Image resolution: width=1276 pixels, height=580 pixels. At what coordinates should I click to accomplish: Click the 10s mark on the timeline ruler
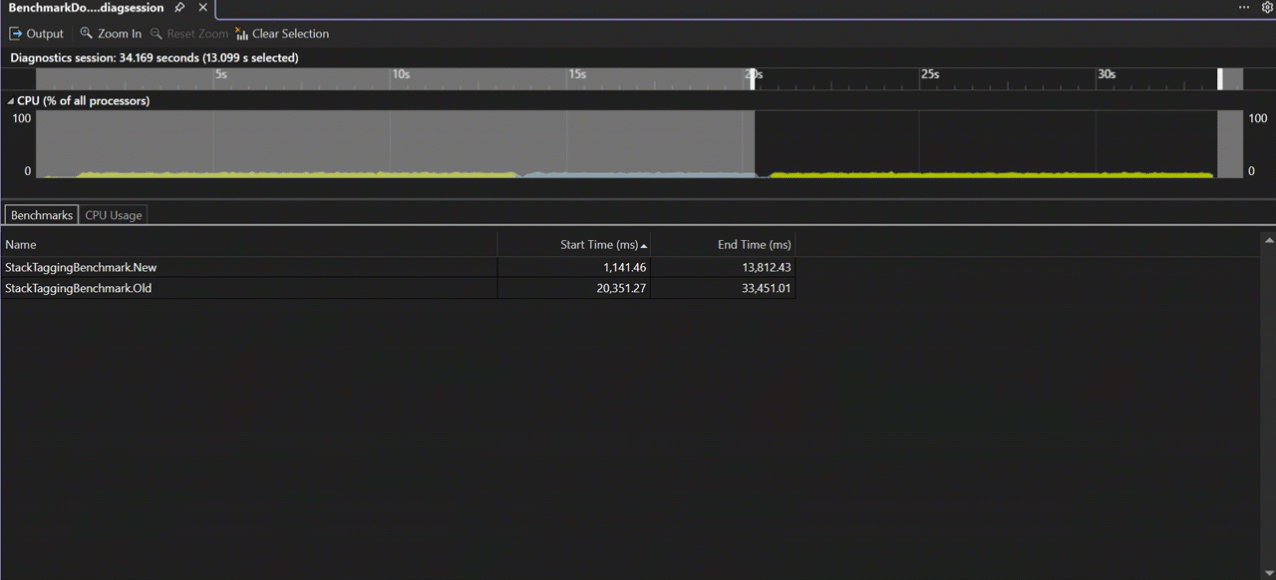(x=400, y=75)
